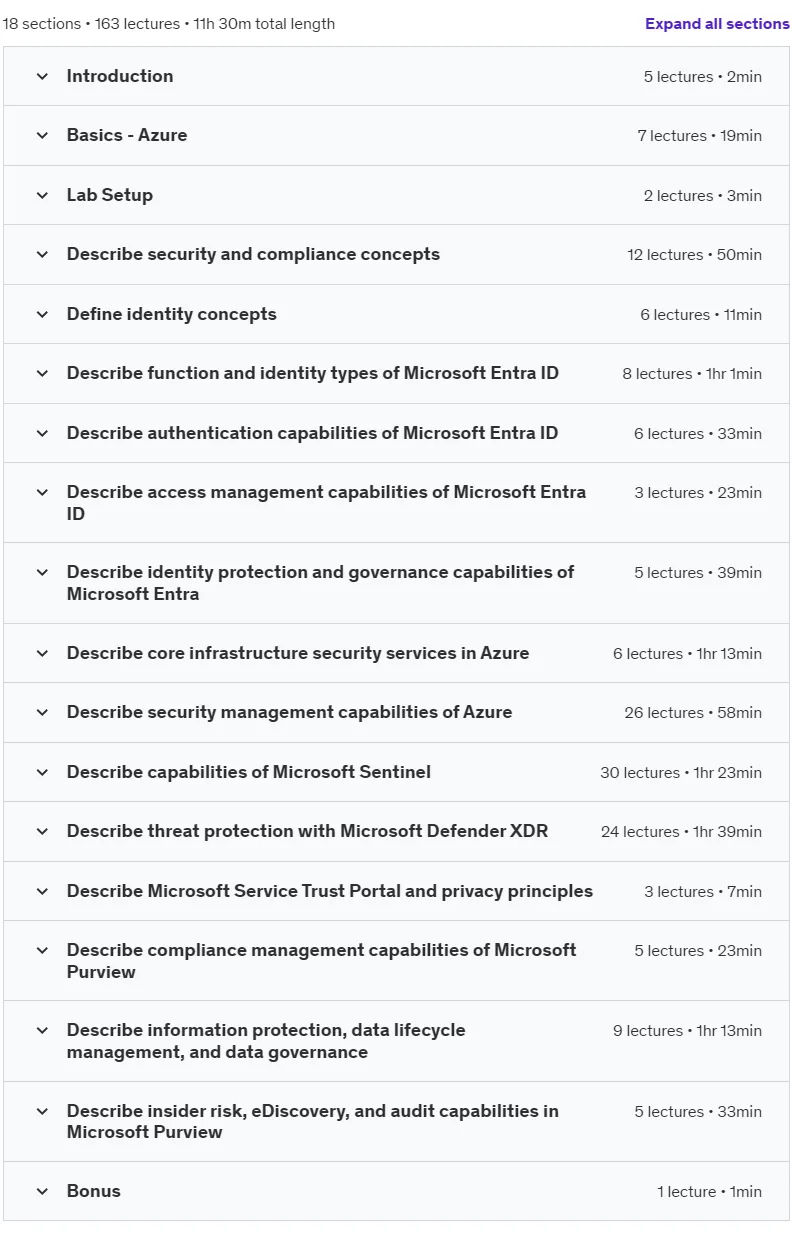Image resolution: width=793 pixels, height=1236 pixels.
Task: Expand the Define identity concepts chevron
Action: coord(42,314)
